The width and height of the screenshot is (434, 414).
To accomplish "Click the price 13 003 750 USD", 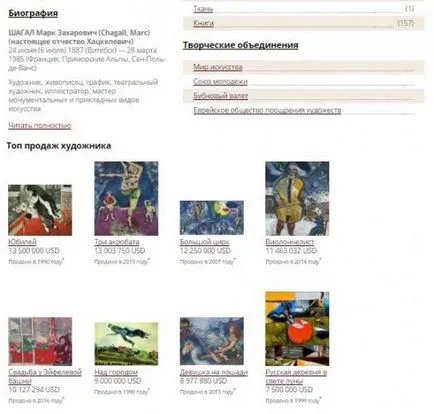I will click(120, 251).
